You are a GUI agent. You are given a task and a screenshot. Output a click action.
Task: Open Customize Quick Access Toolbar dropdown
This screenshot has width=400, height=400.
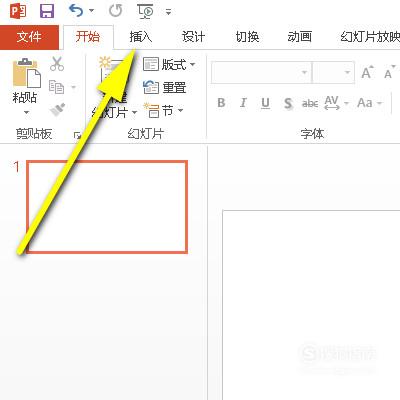168,13
